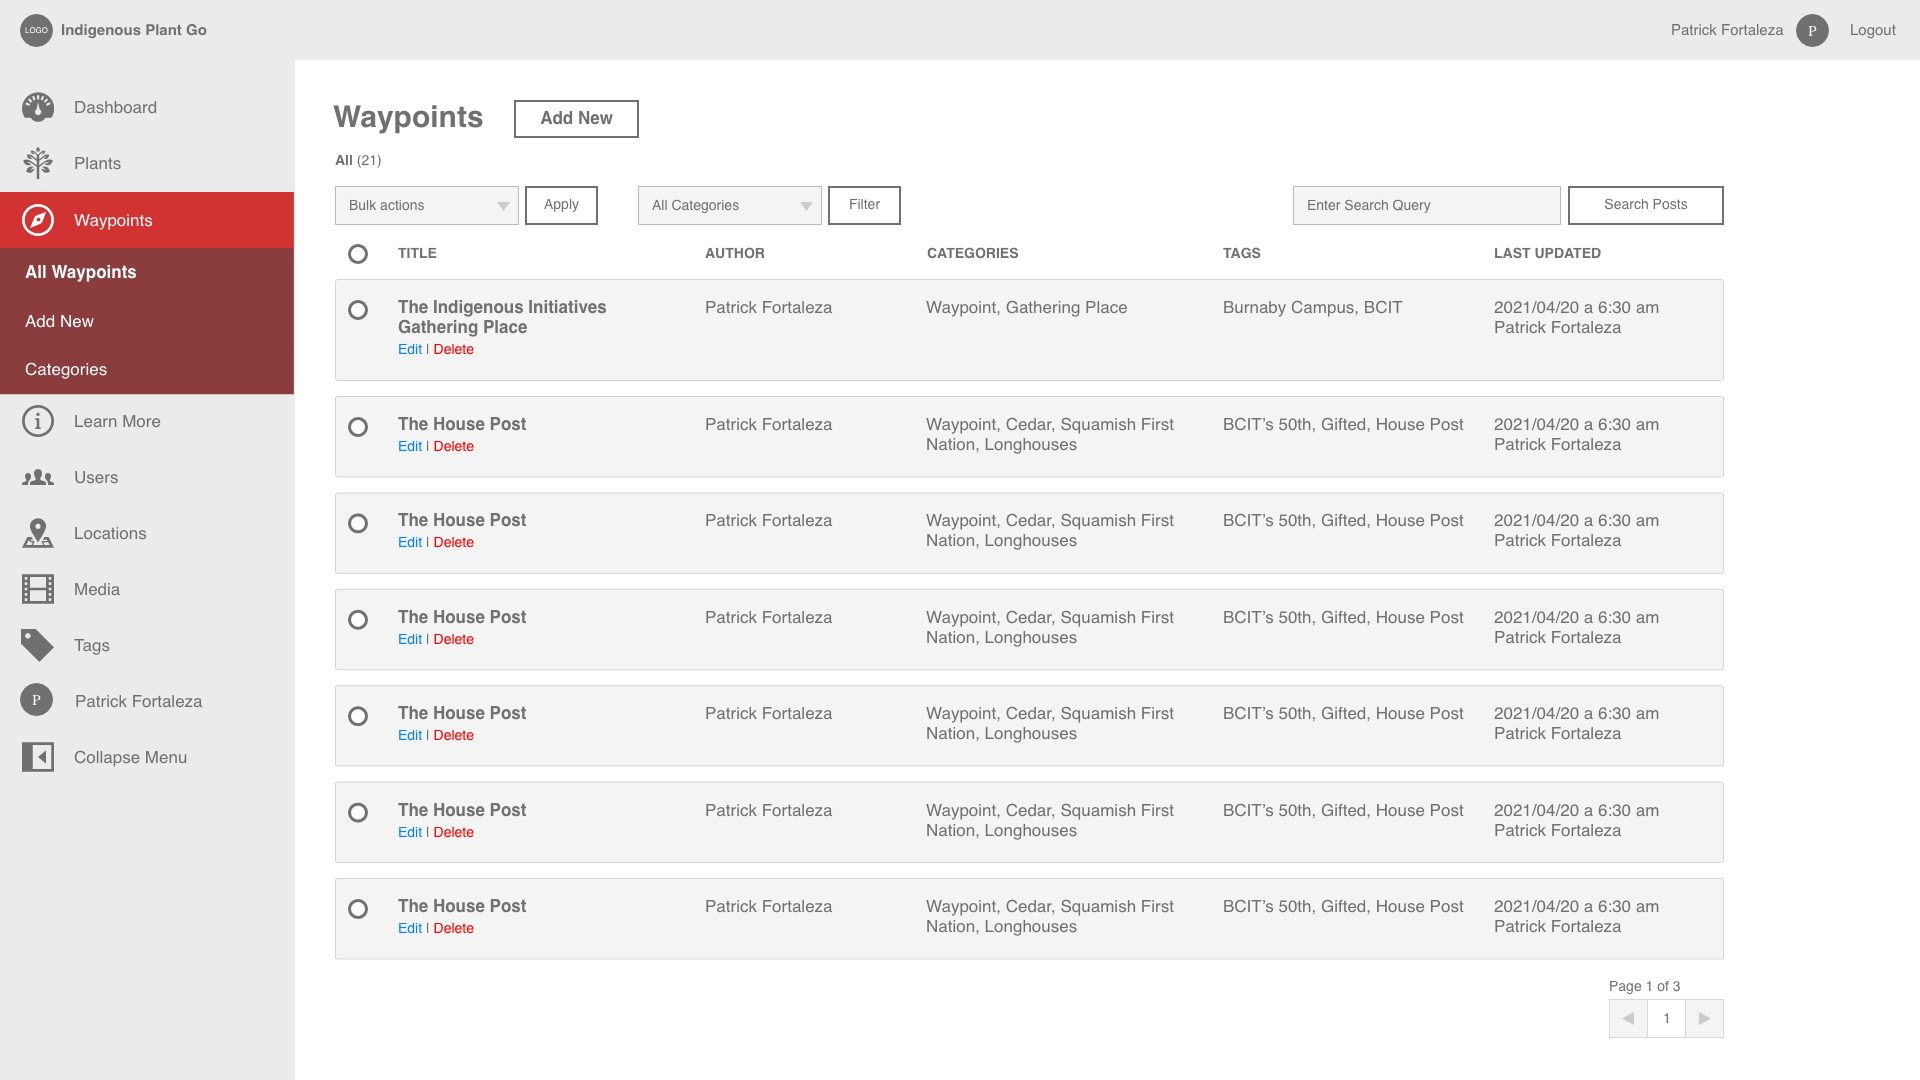Viewport: 1920px width, 1080px height.
Task: Open the Bulk actions dropdown
Action: [427, 205]
